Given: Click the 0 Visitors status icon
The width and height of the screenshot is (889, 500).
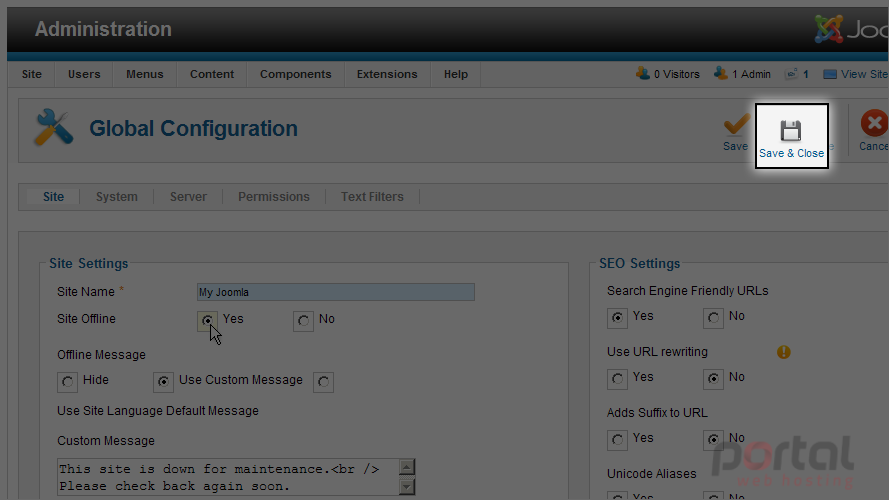Looking at the screenshot, I should tap(643, 74).
